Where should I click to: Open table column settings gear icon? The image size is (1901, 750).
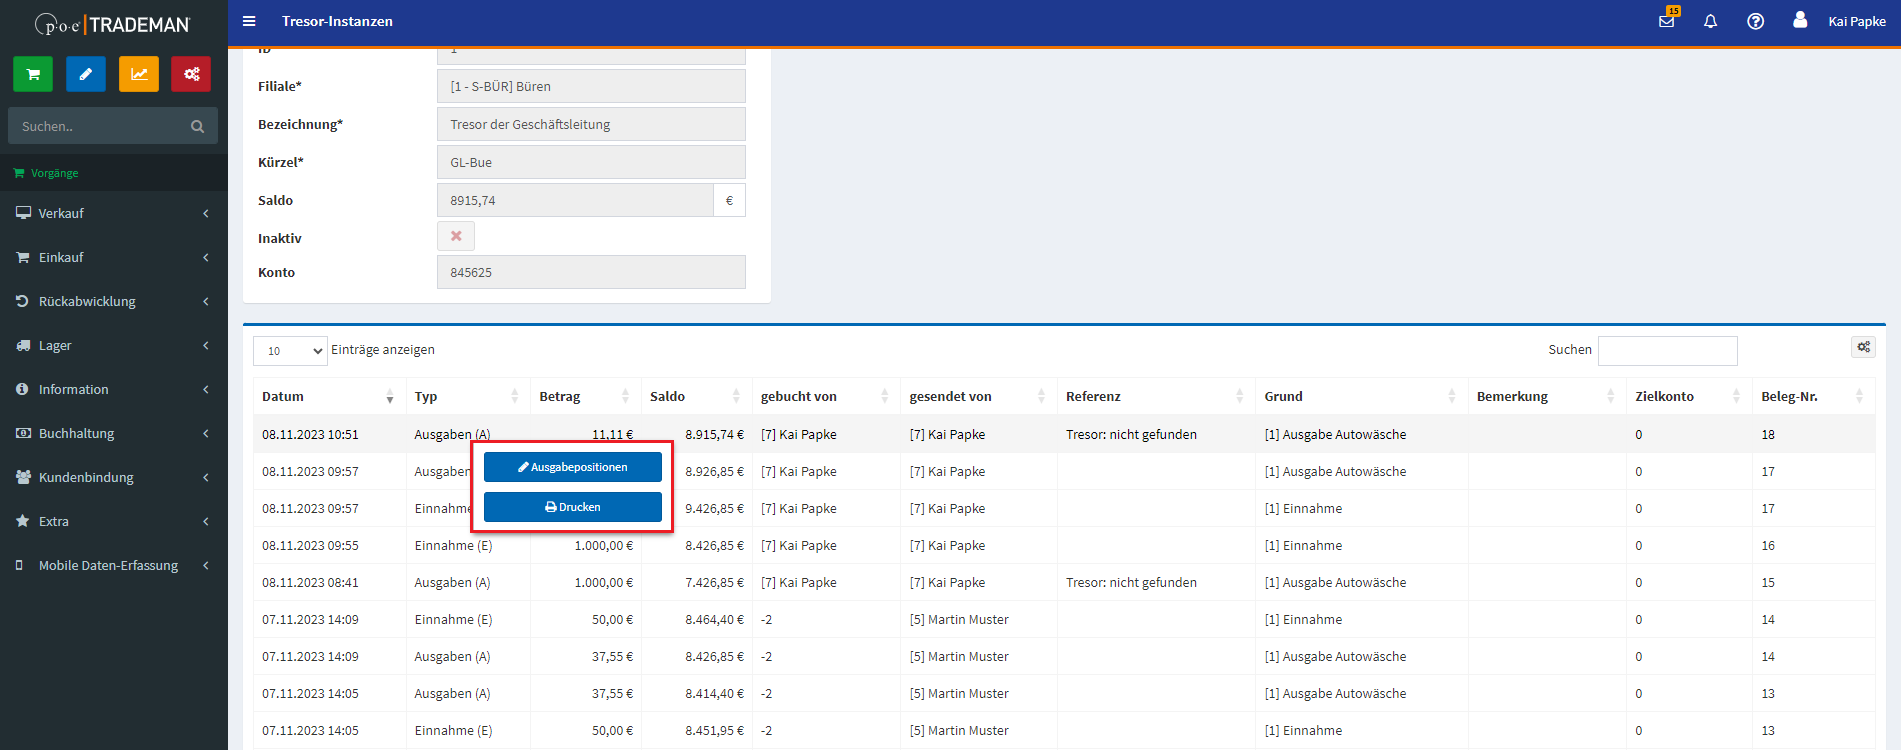[1863, 347]
